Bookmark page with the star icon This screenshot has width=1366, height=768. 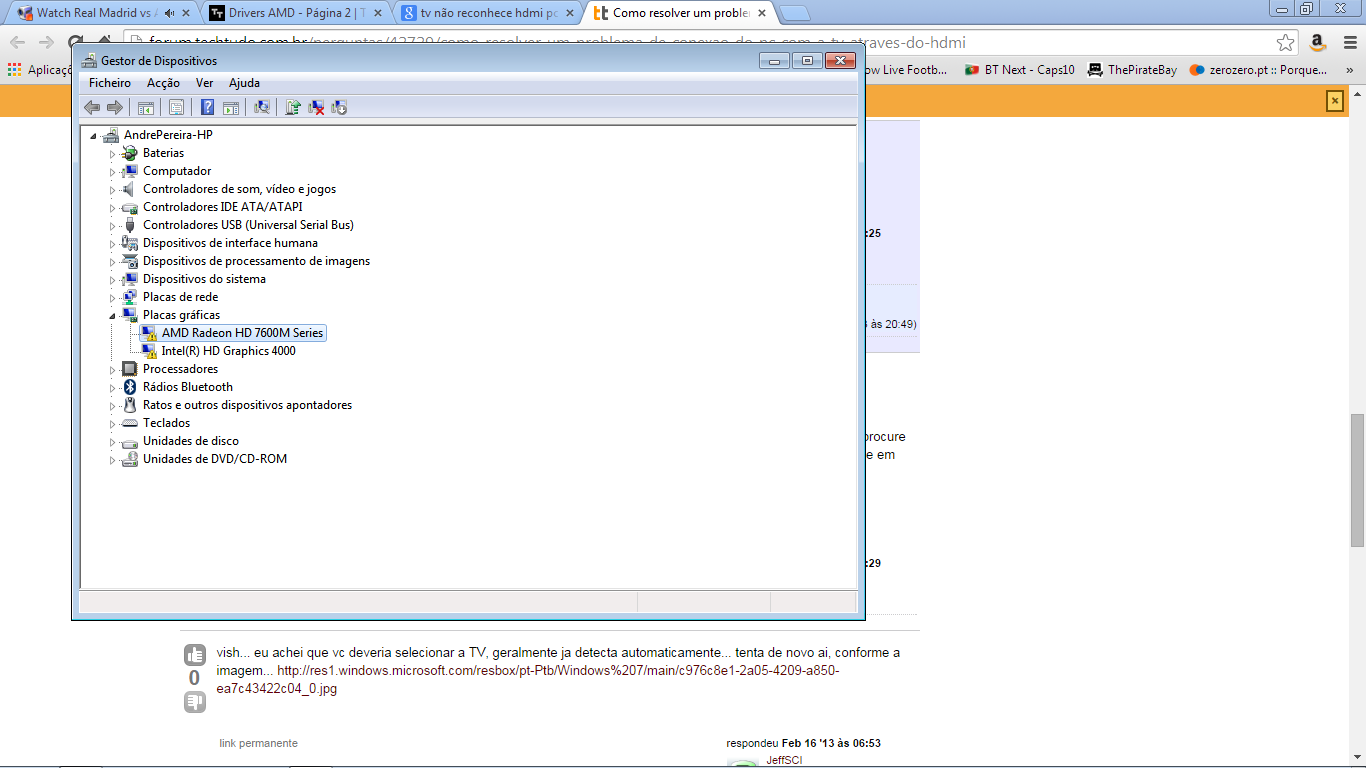(x=1285, y=42)
